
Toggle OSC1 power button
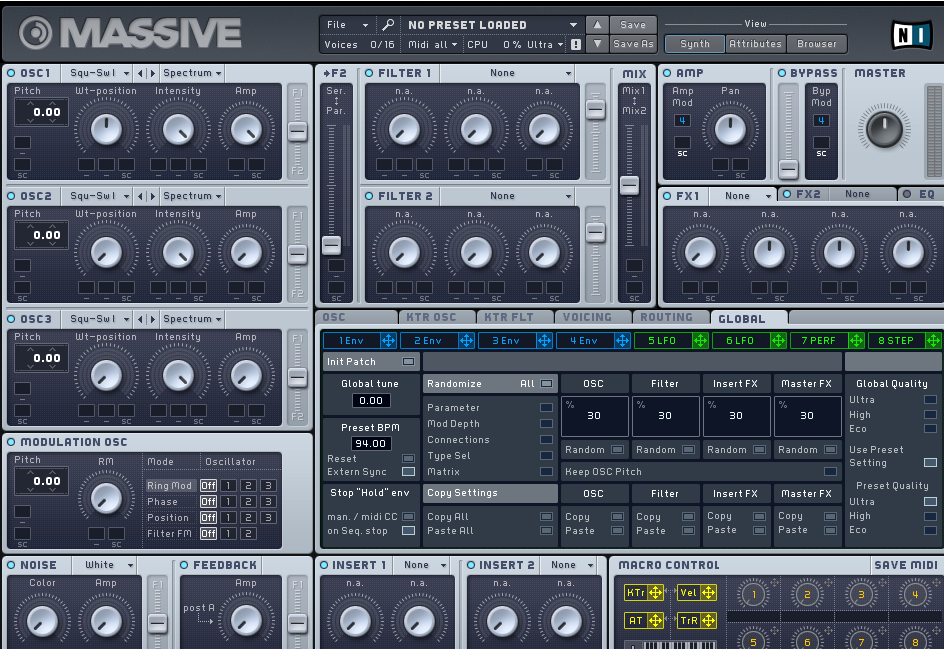(x=11, y=73)
